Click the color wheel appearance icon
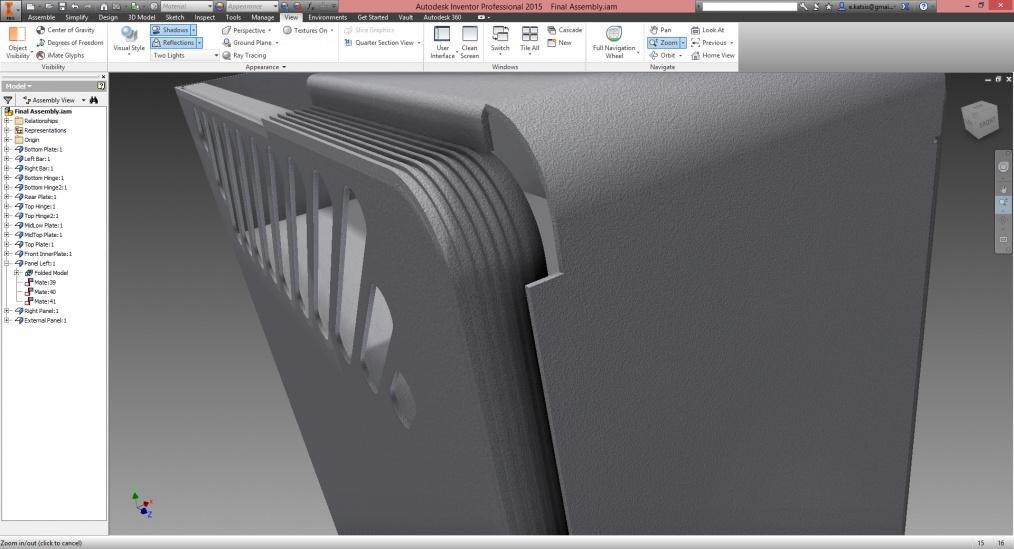 coord(219,6)
